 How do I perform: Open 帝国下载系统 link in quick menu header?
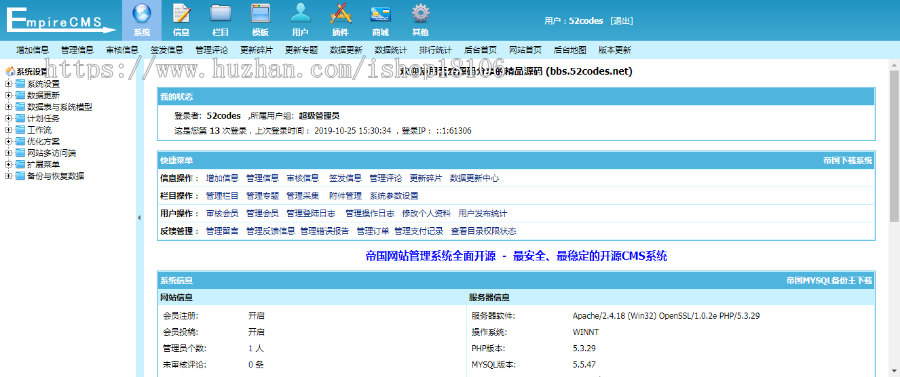tap(847, 160)
